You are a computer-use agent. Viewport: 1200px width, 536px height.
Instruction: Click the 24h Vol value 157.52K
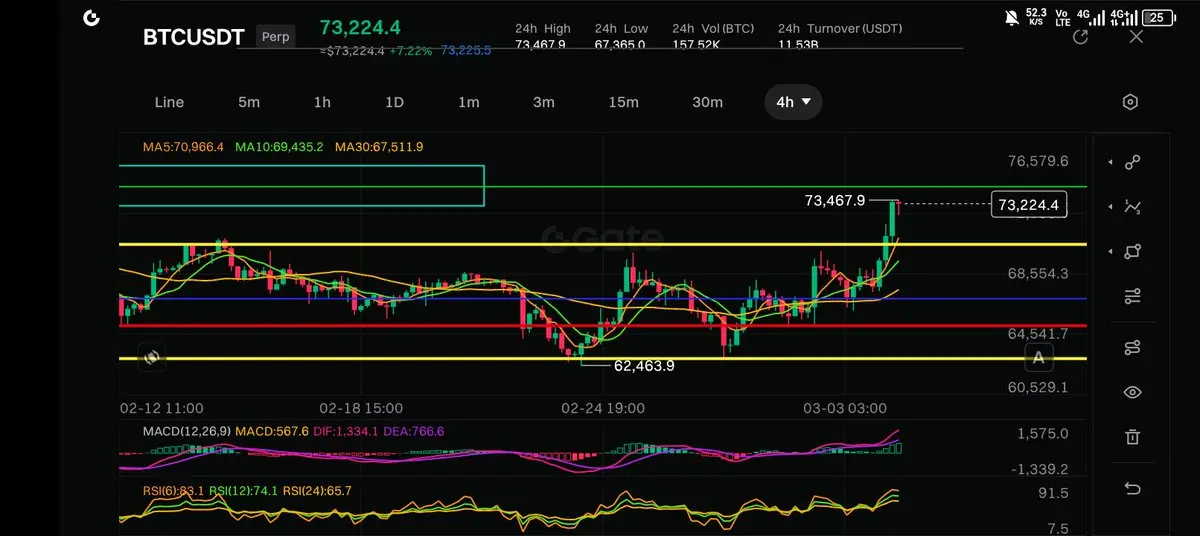696,44
